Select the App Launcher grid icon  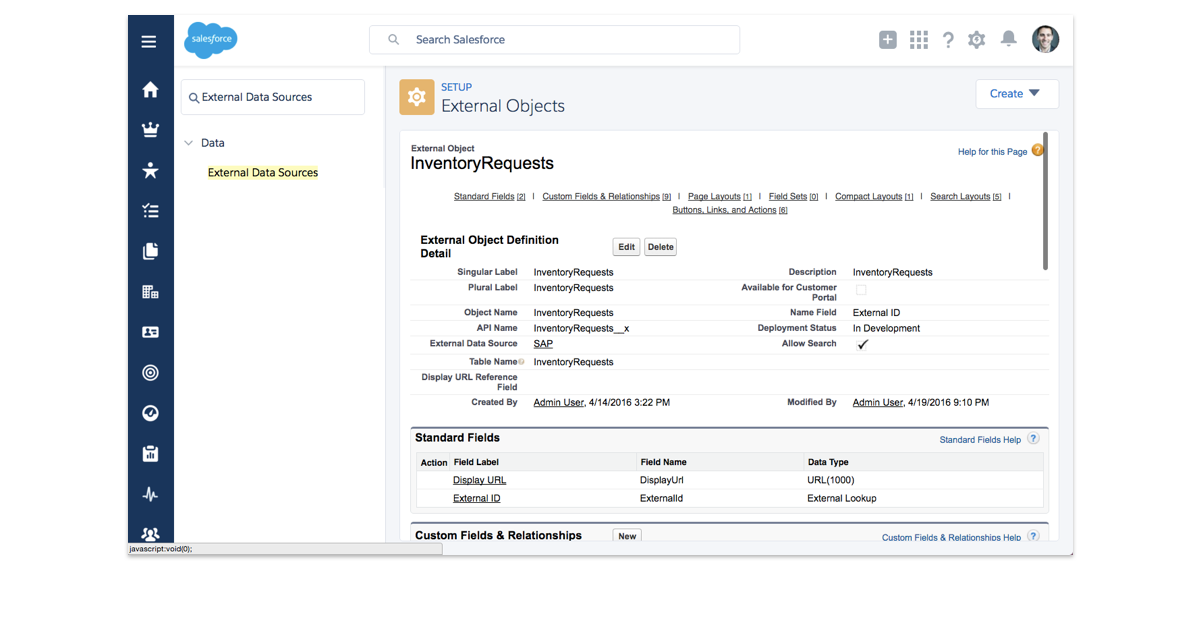pyautogui.click(x=919, y=39)
